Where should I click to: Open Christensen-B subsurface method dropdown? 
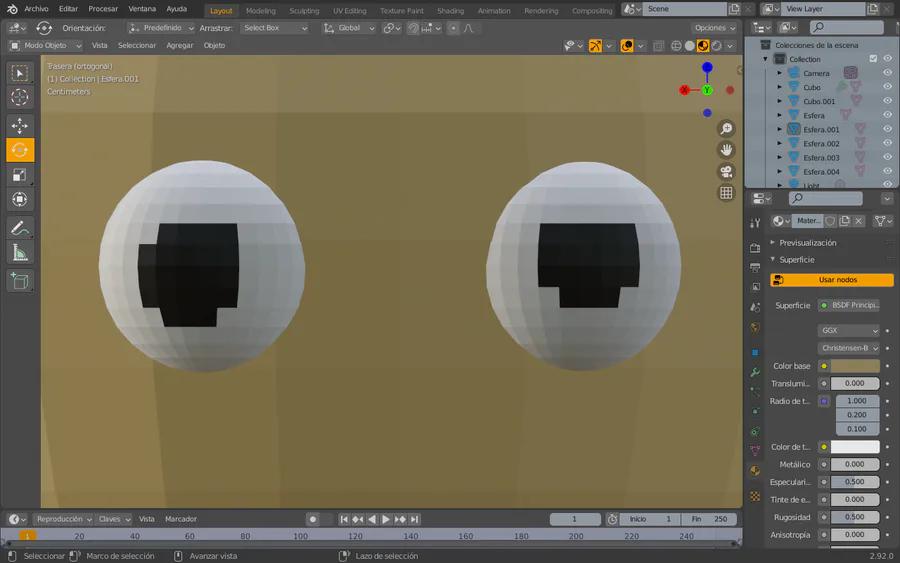coord(848,348)
